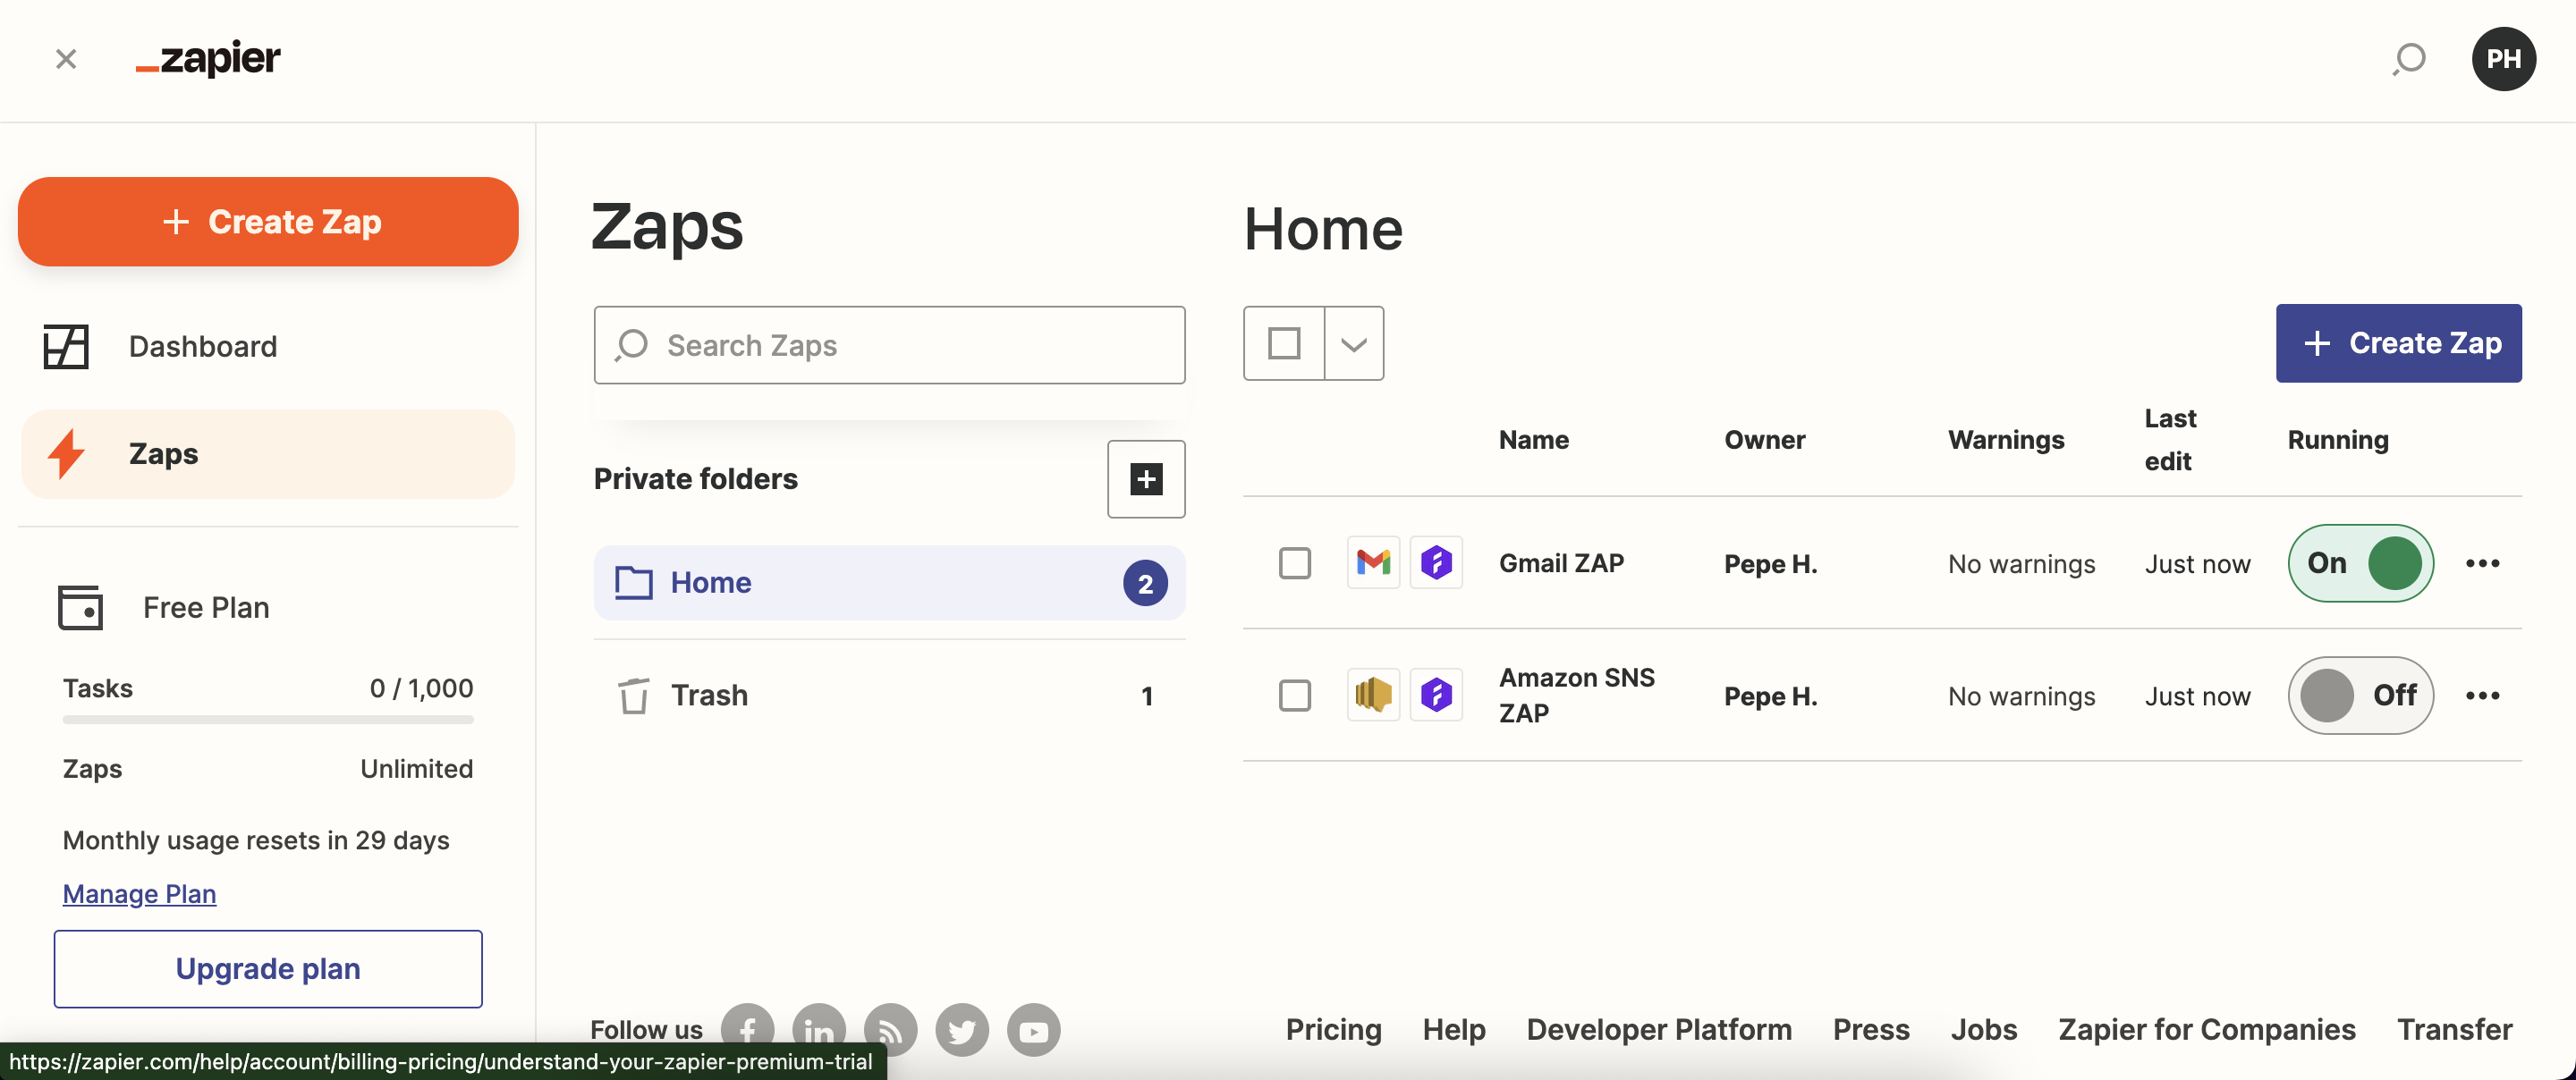Open the Press footer link

(1871, 1030)
